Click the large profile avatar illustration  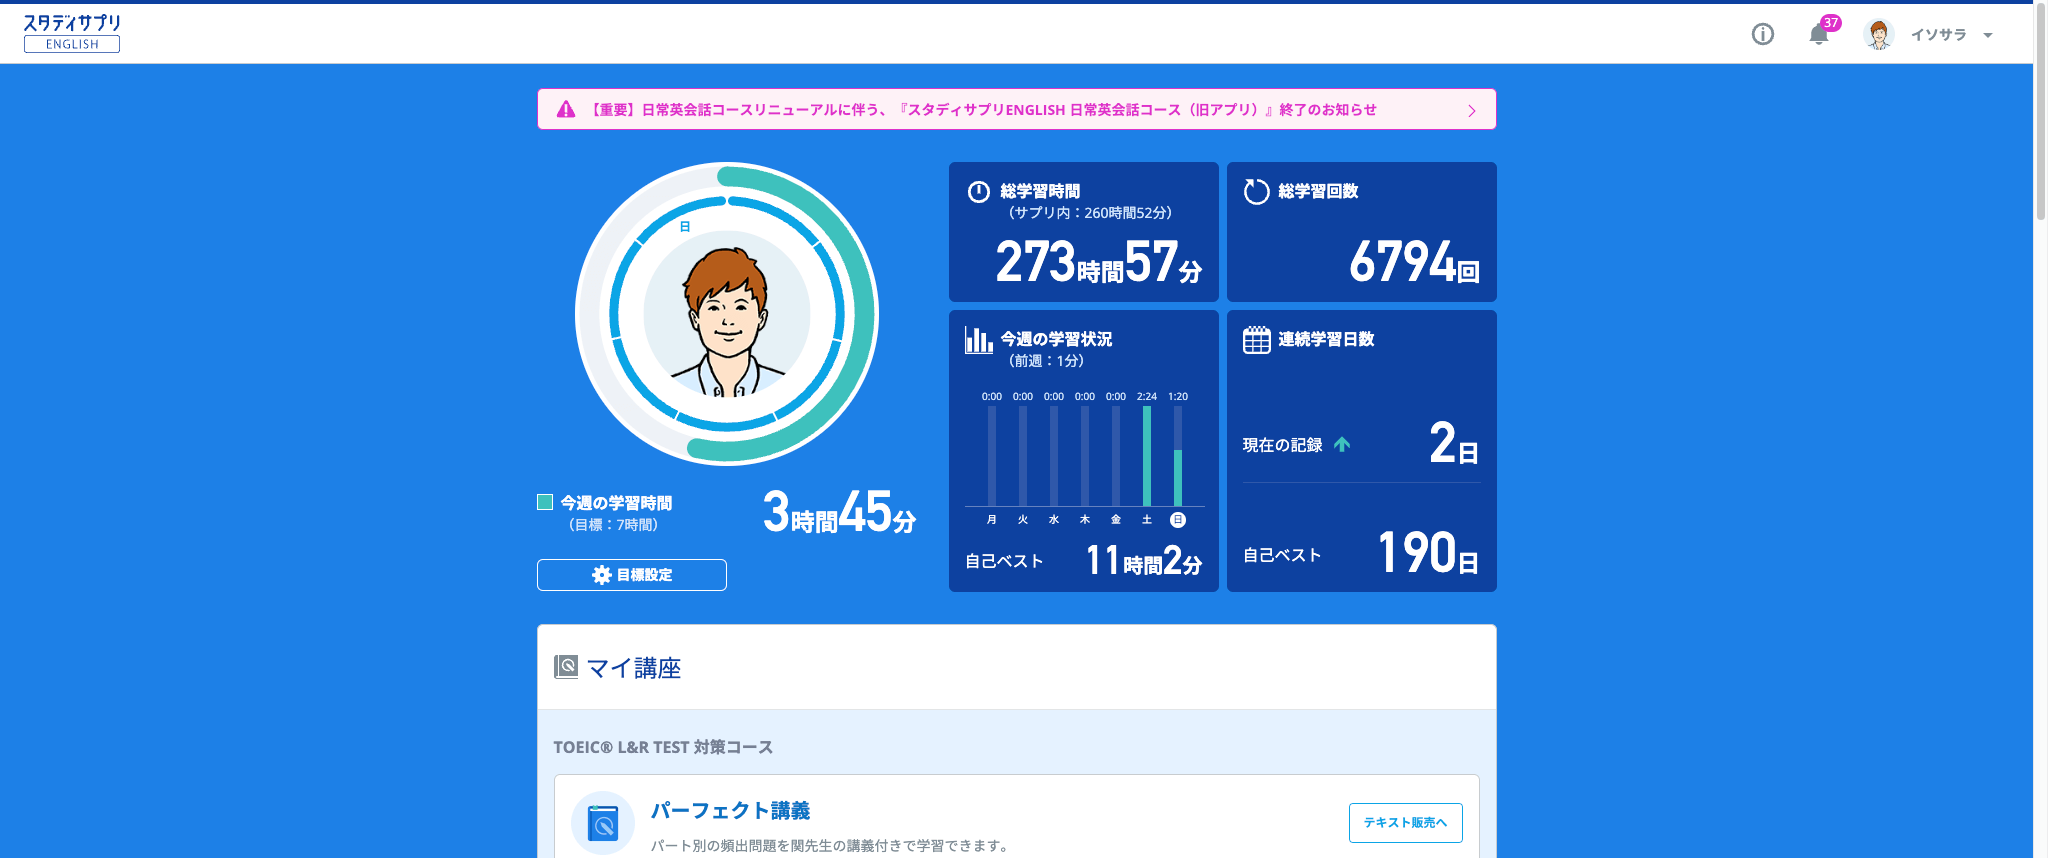click(x=727, y=314)
